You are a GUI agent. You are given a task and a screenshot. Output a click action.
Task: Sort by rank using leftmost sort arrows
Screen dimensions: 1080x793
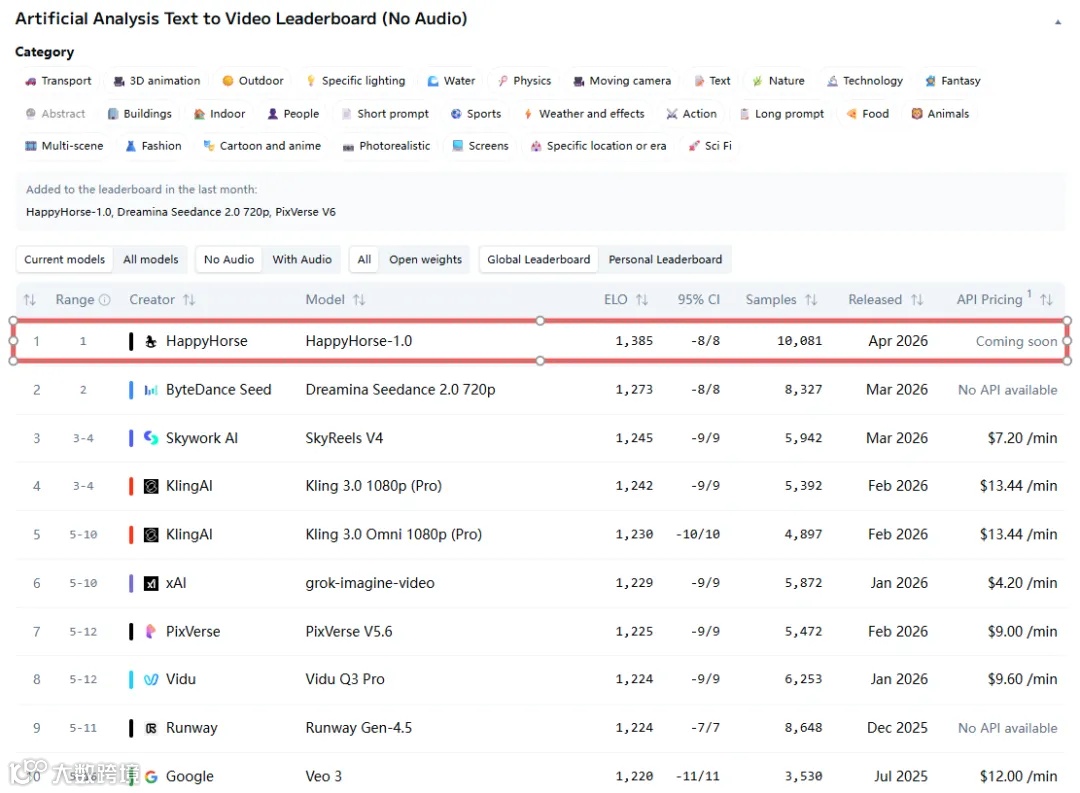(30, 300)
